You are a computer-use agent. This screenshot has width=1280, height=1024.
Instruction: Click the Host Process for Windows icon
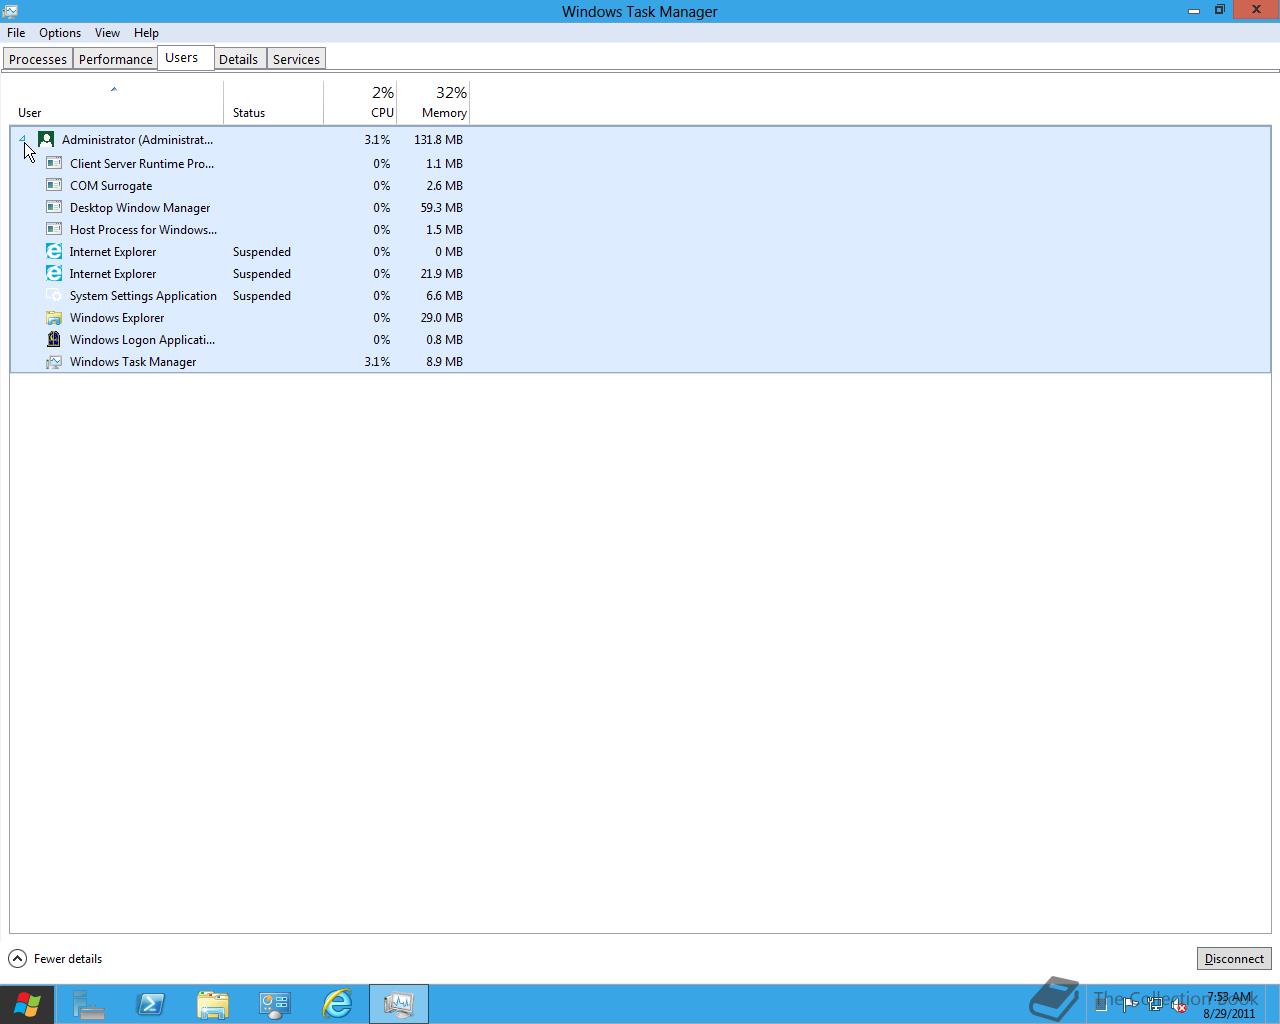(x=54, y=229)
